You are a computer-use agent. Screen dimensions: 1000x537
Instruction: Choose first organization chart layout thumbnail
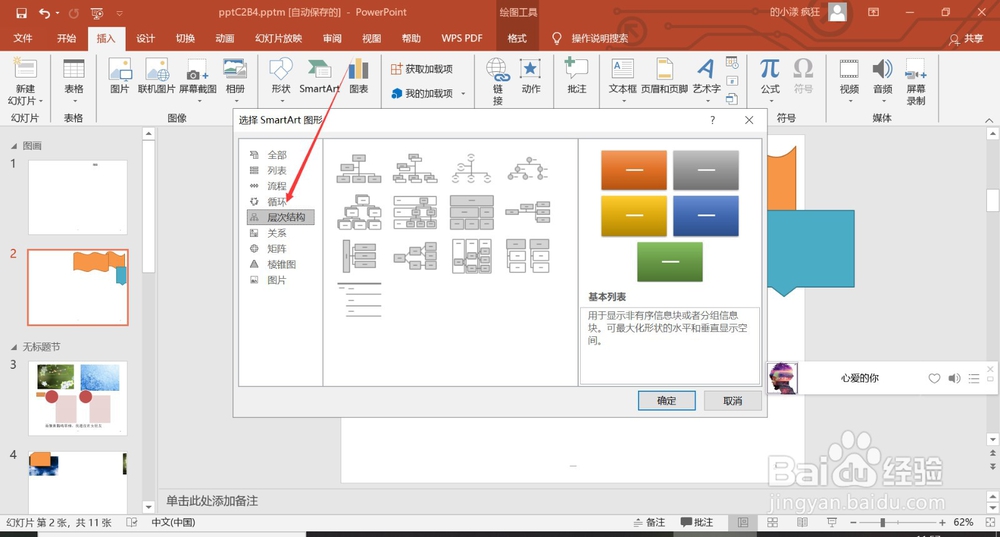[358, 168]
